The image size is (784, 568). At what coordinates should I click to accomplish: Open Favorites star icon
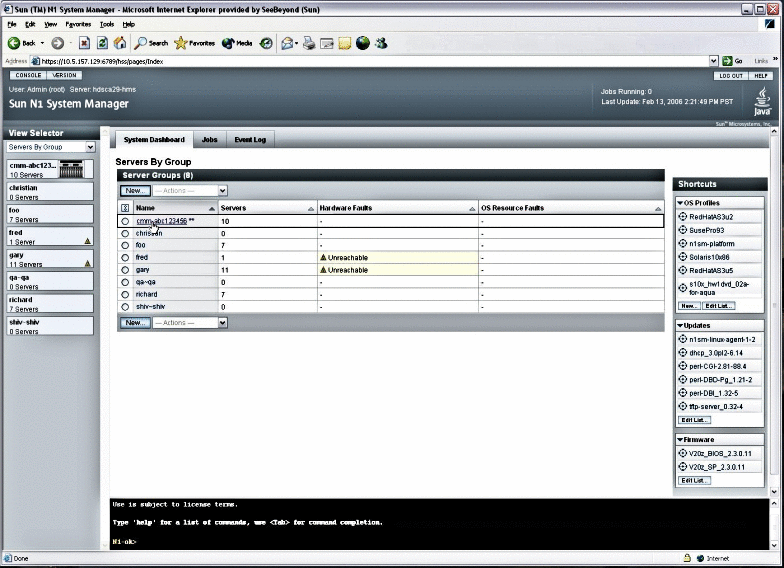coord(180,44)
